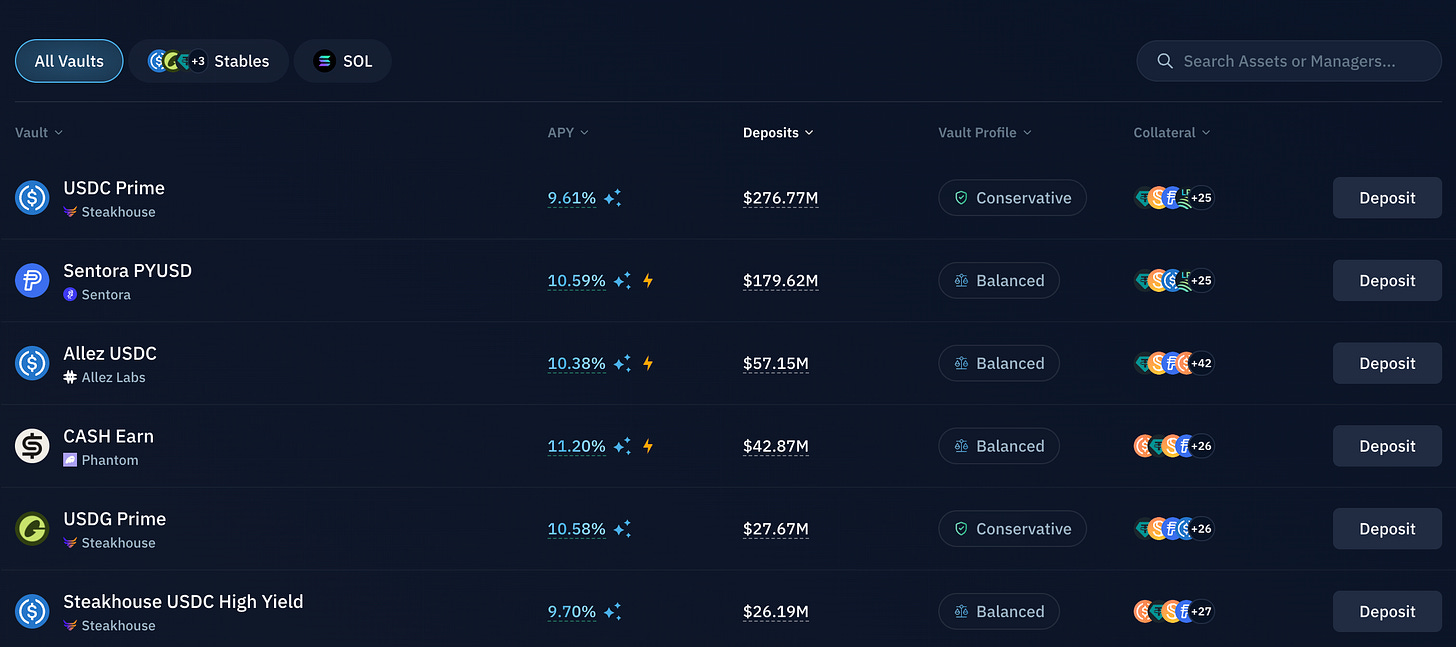The image size is (1456, 647).
Task: Click the $276.77M deposits value
Action: click(x=781, y=198)
